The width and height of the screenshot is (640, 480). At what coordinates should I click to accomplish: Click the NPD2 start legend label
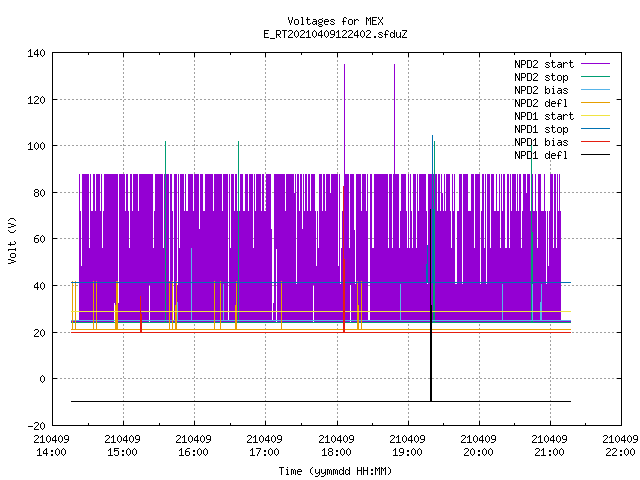[544, 64]
